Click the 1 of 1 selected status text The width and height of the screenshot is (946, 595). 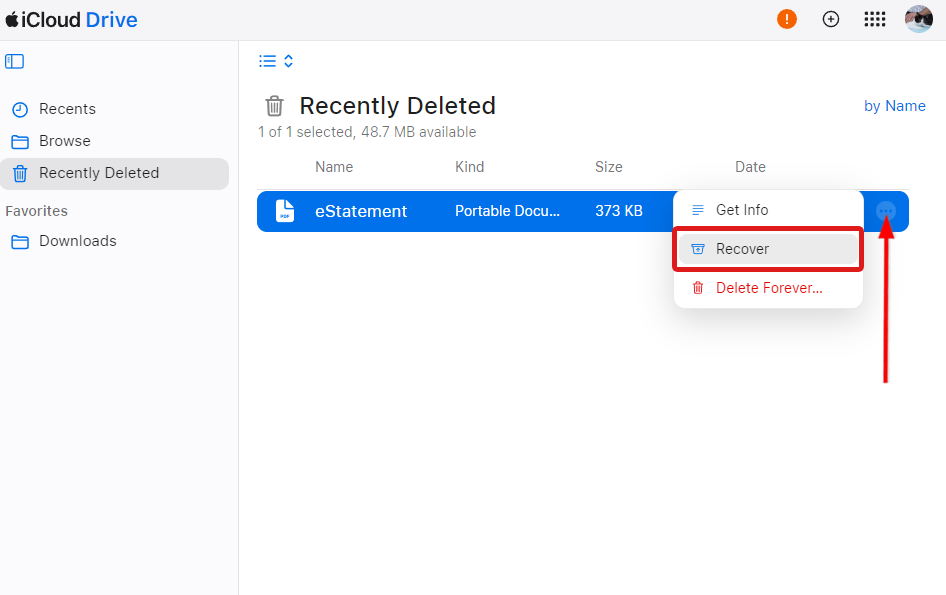367,132
